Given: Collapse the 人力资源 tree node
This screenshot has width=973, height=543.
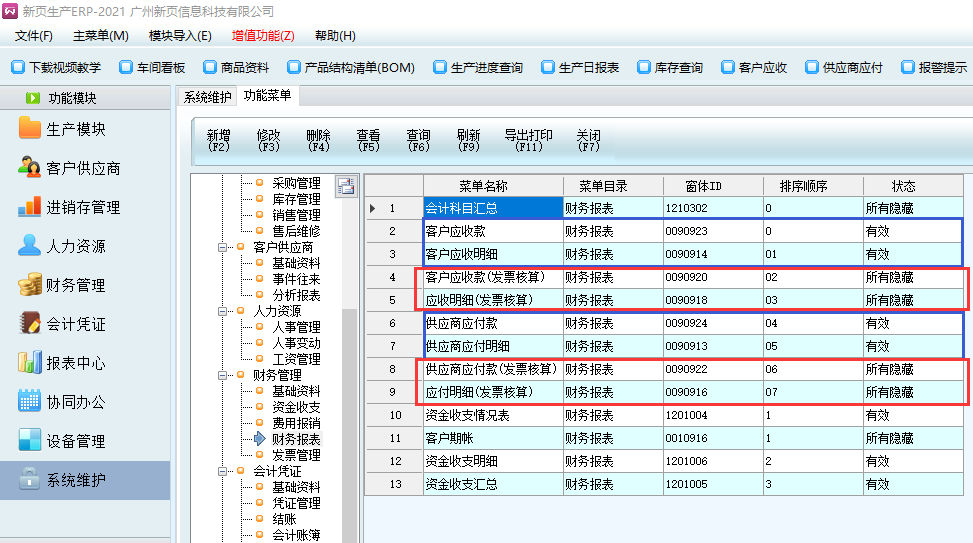Looking at the screenshot, I should (x=222, y=311).
